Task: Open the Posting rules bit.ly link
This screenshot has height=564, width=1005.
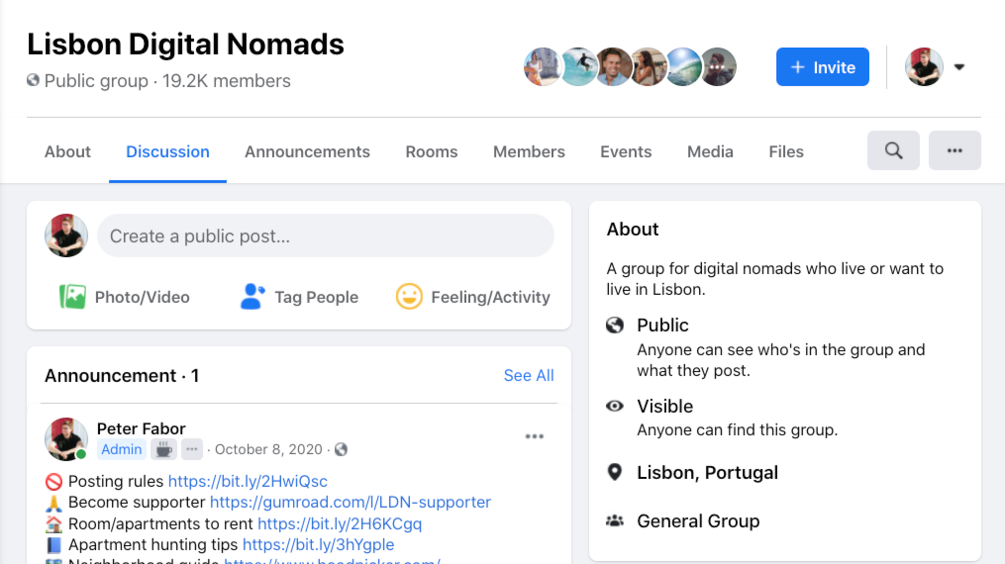Action: click(x=247, y=481)
